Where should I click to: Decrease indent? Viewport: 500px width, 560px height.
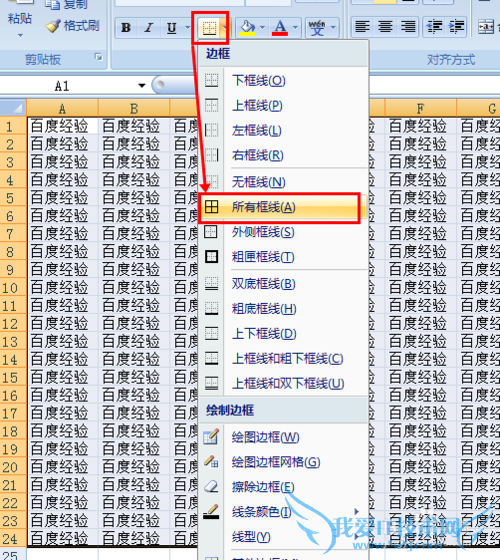(x=434, y=27)
